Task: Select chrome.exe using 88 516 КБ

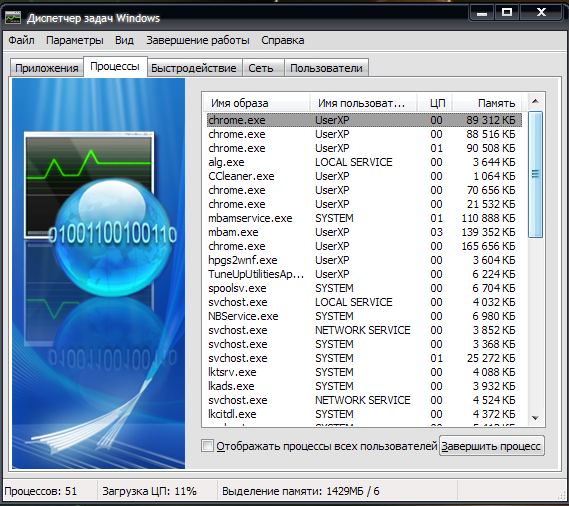Action: tap(364, 134)
